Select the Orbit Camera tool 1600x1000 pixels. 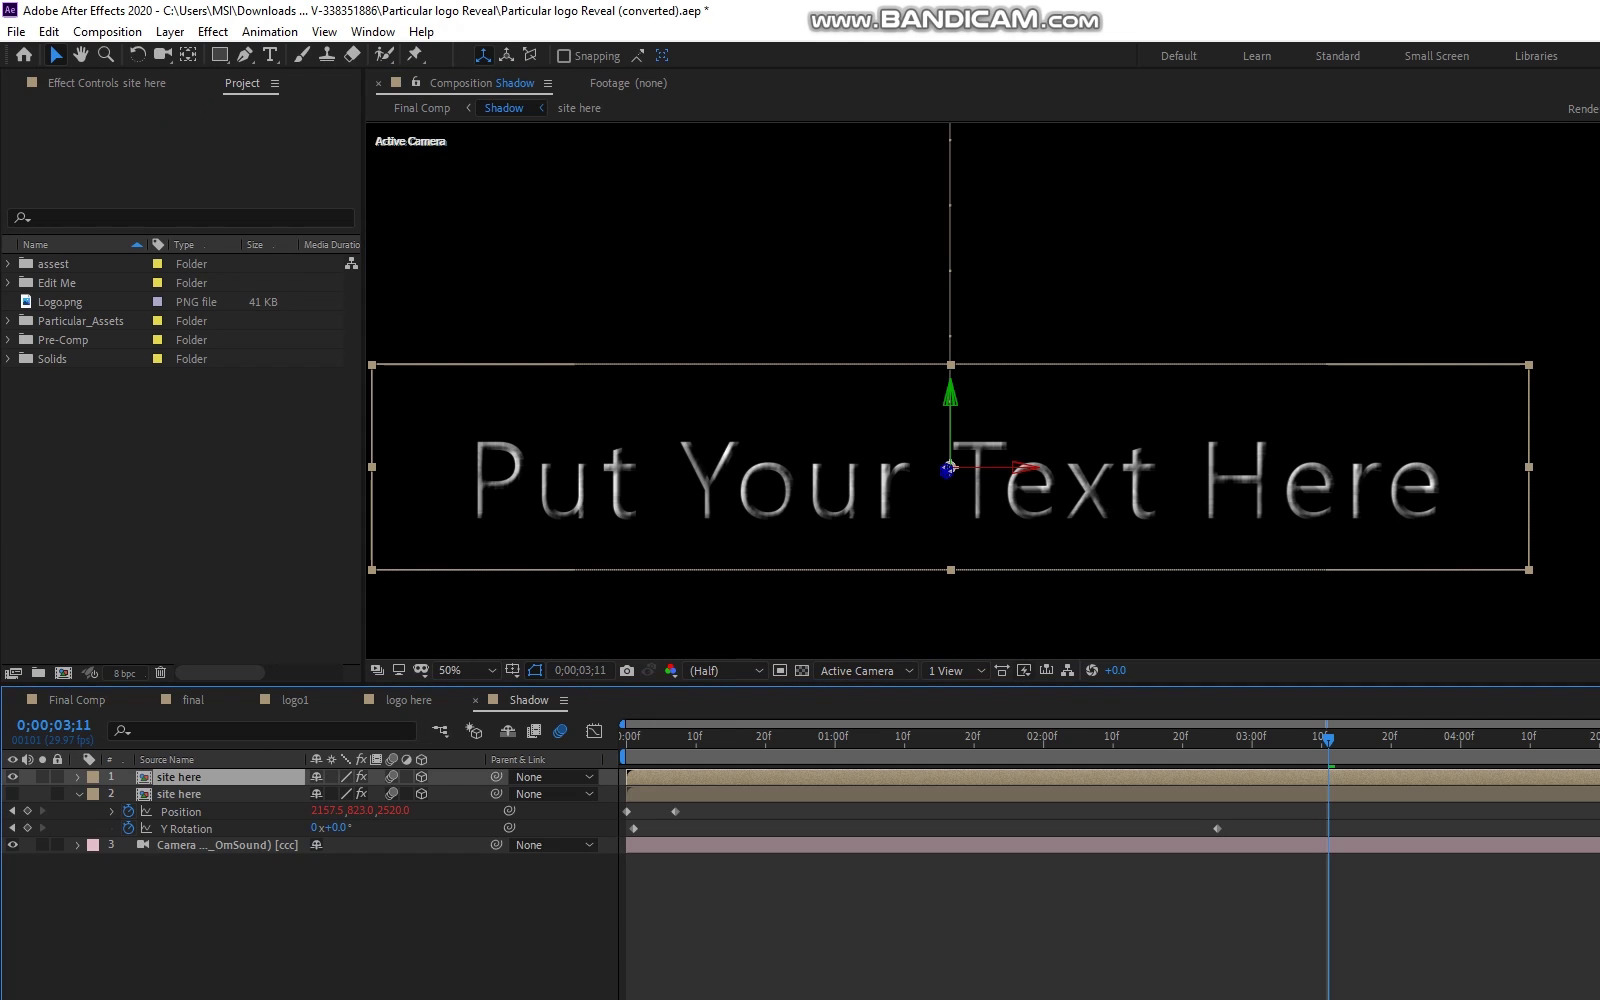pyautogui.click(x=163, y=55)
